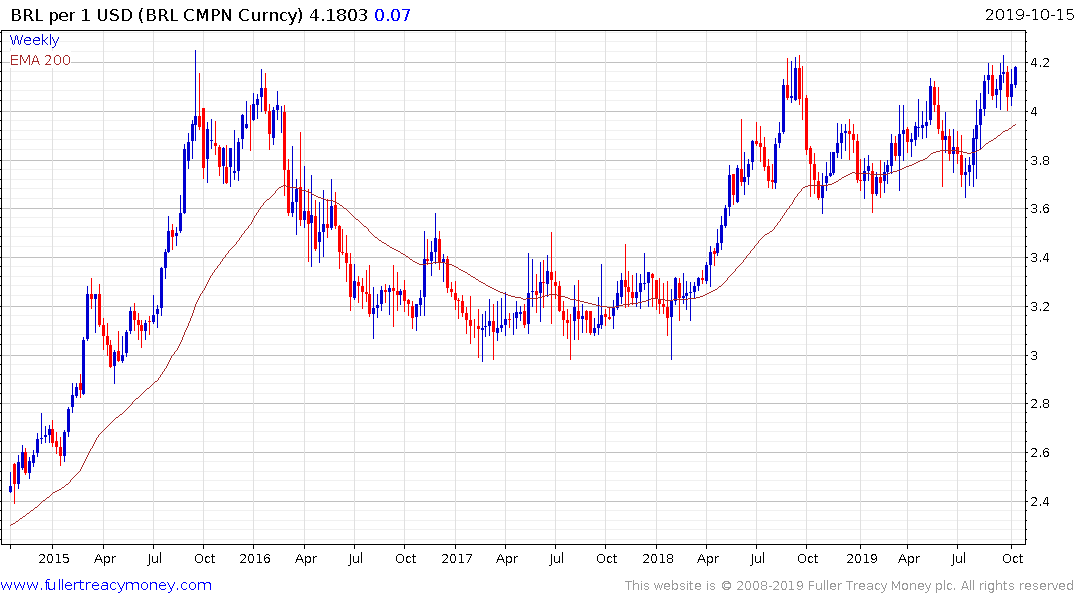Image resolution: width=1075 pixels, height=600 pixels.
Task: Click the 2015 time axis label
Action: [54, 558]
